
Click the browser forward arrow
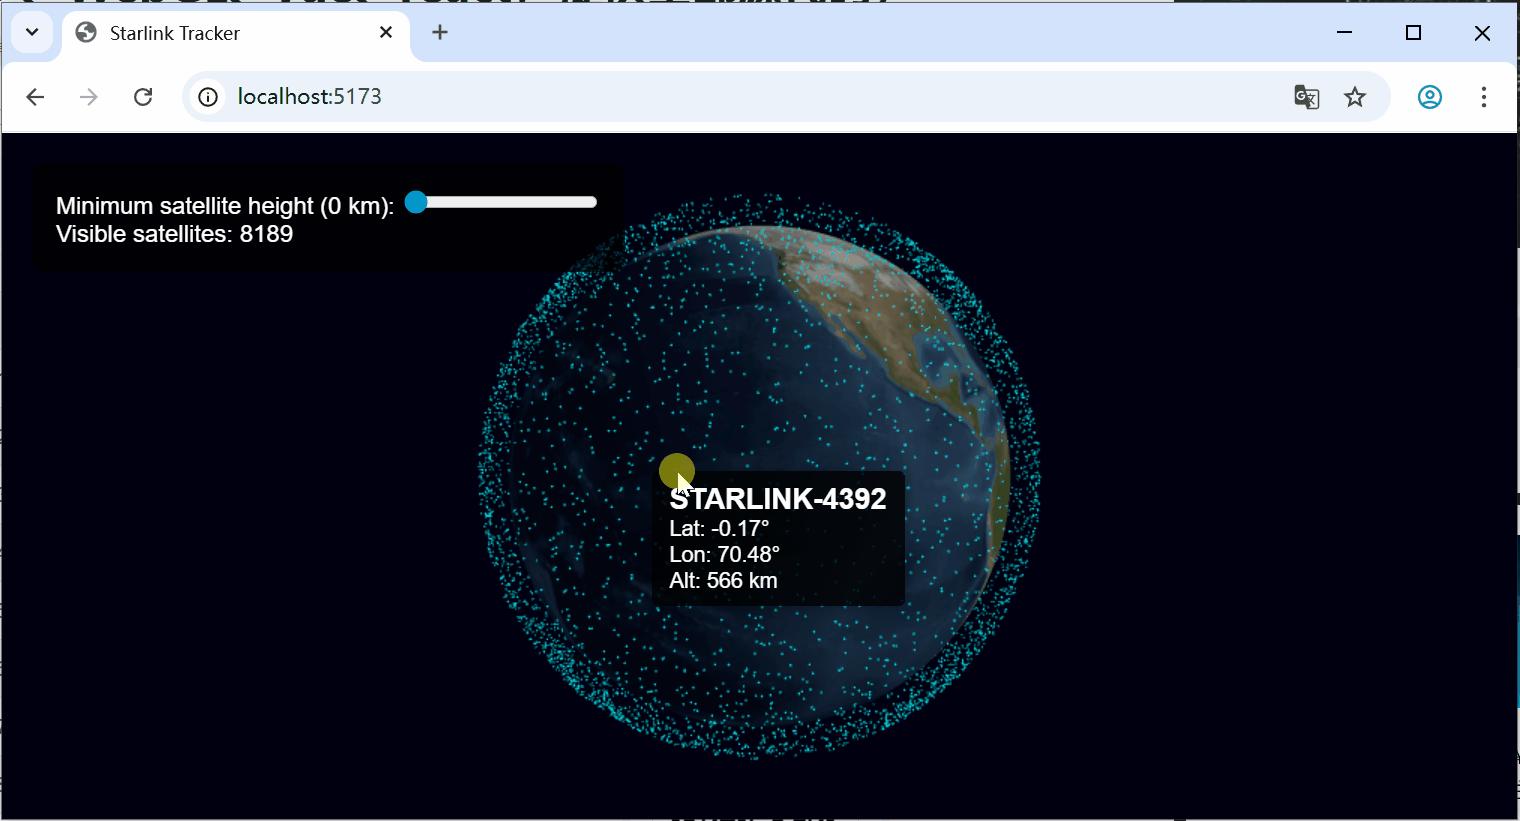(89, 97)
